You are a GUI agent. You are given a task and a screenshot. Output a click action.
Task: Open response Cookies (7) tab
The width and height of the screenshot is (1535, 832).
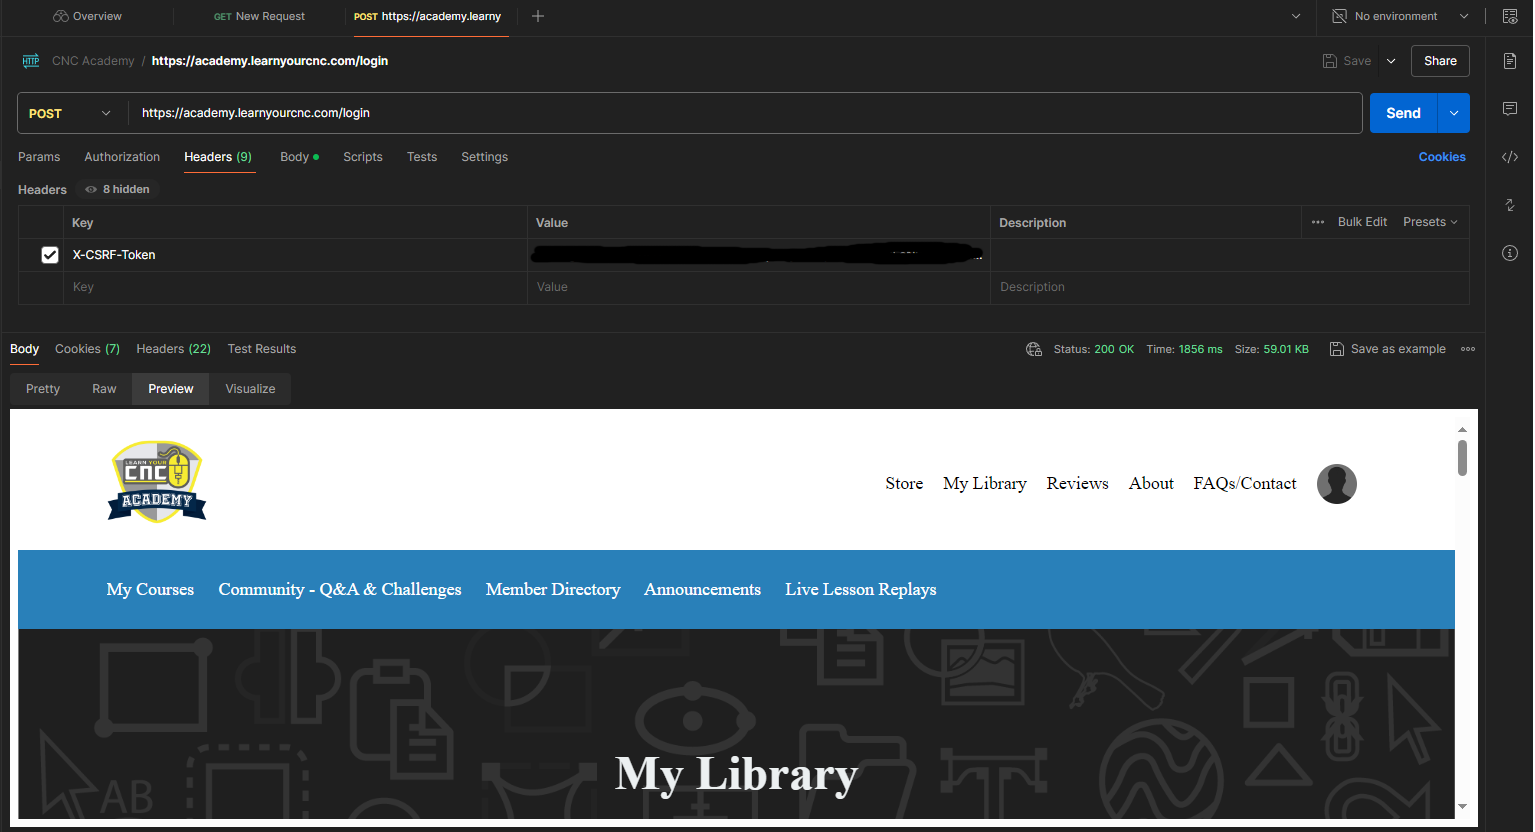(87, 349)
